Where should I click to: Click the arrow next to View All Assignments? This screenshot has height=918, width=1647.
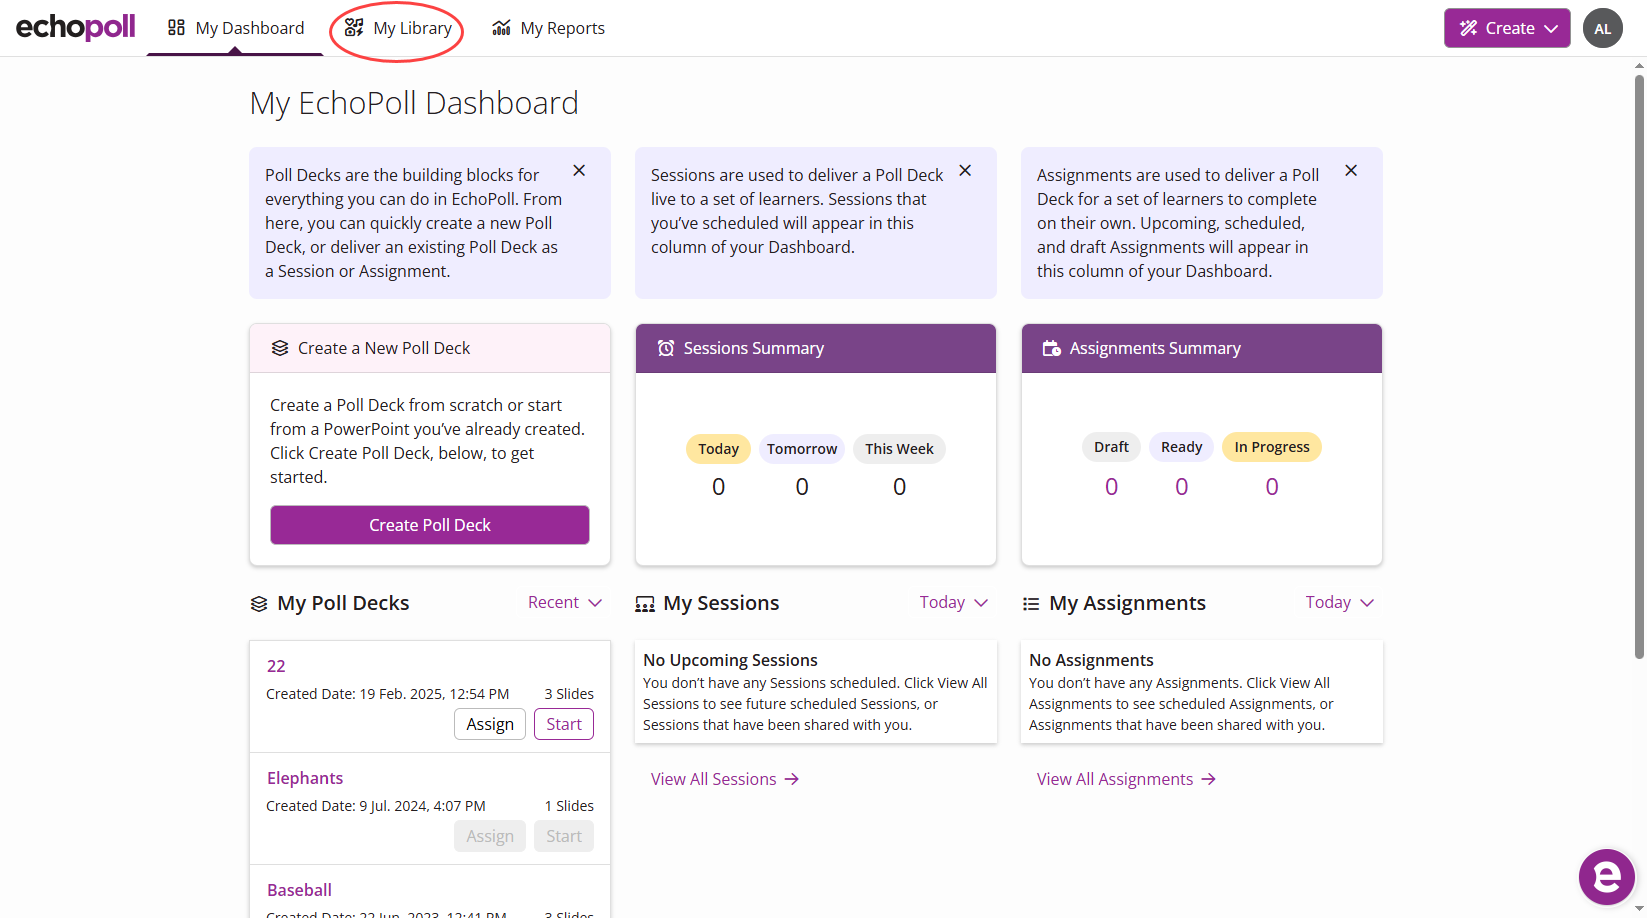1209,779
